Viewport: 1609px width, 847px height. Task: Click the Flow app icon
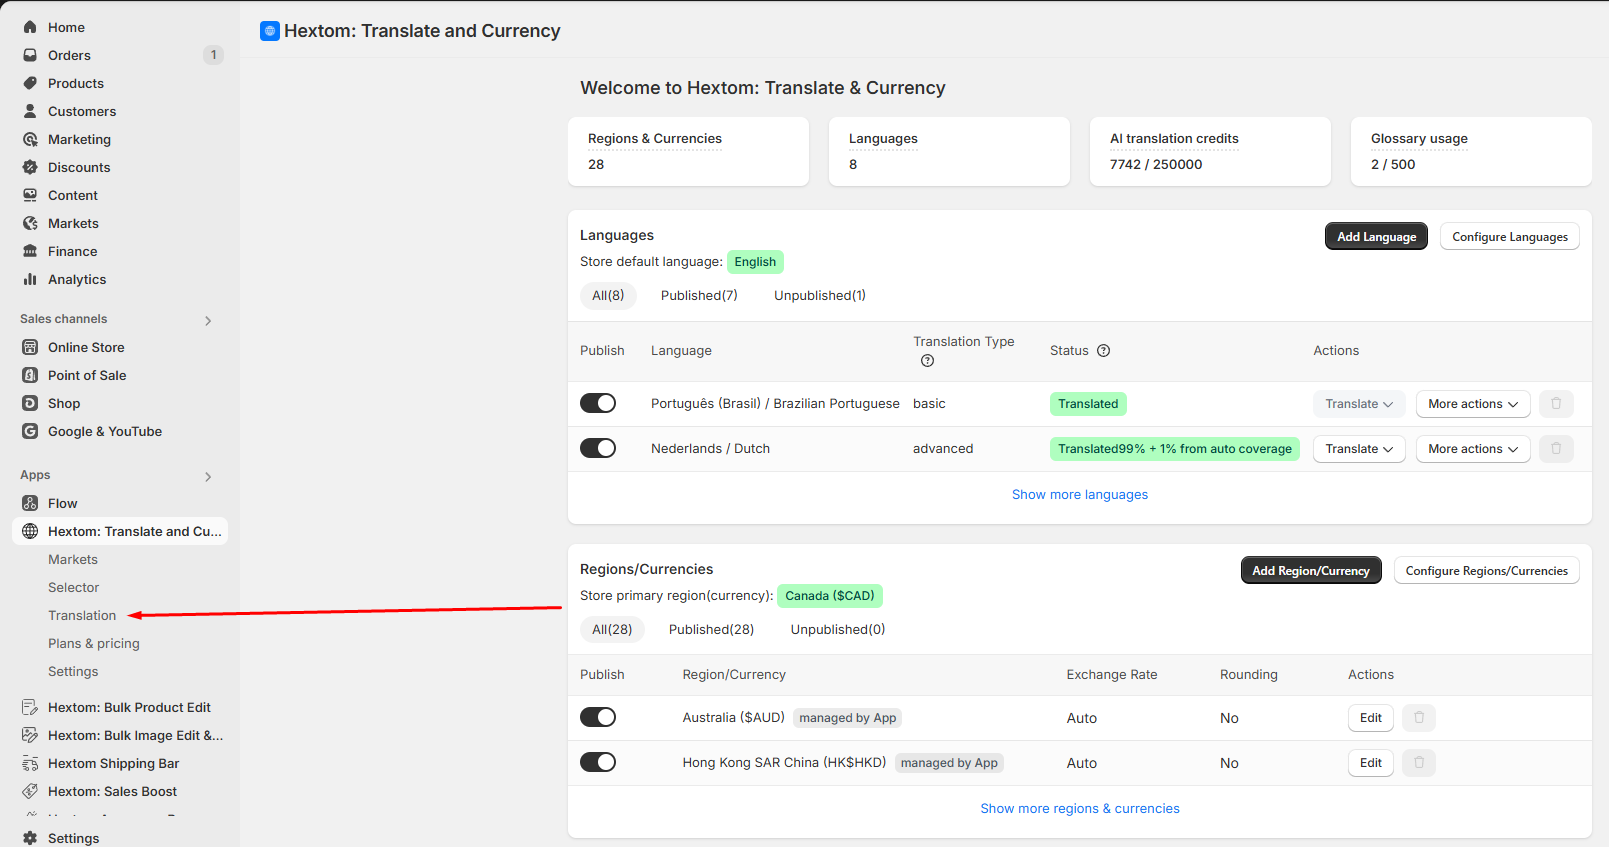(x=30, y=503)
